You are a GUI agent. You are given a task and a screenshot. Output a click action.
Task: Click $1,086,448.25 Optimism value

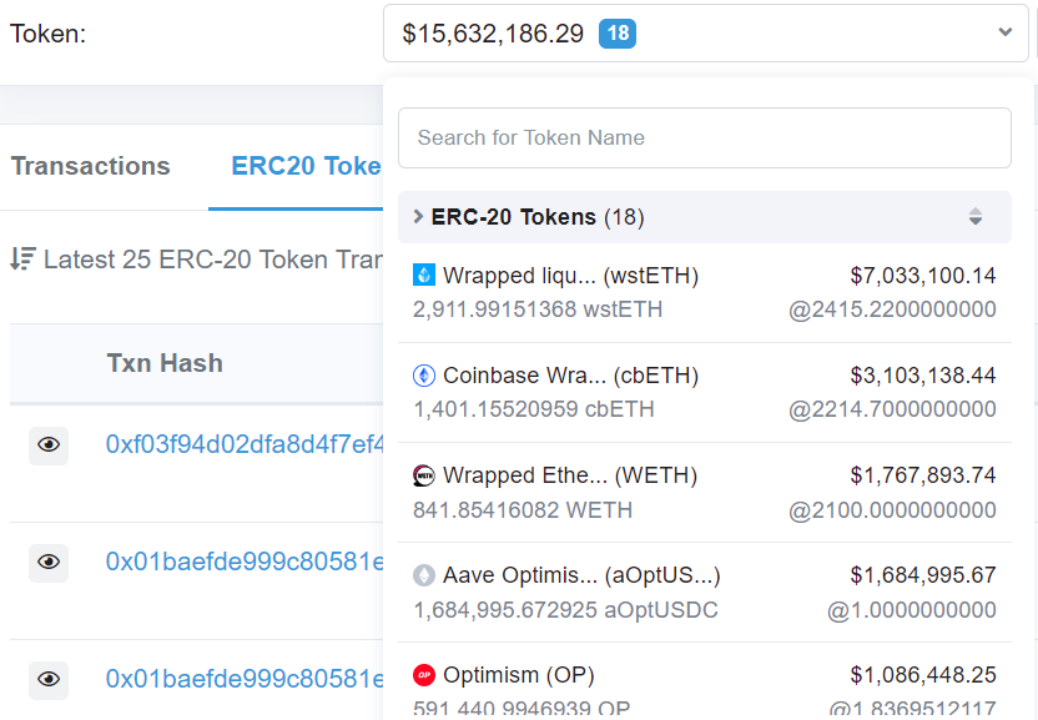(923, 675)
